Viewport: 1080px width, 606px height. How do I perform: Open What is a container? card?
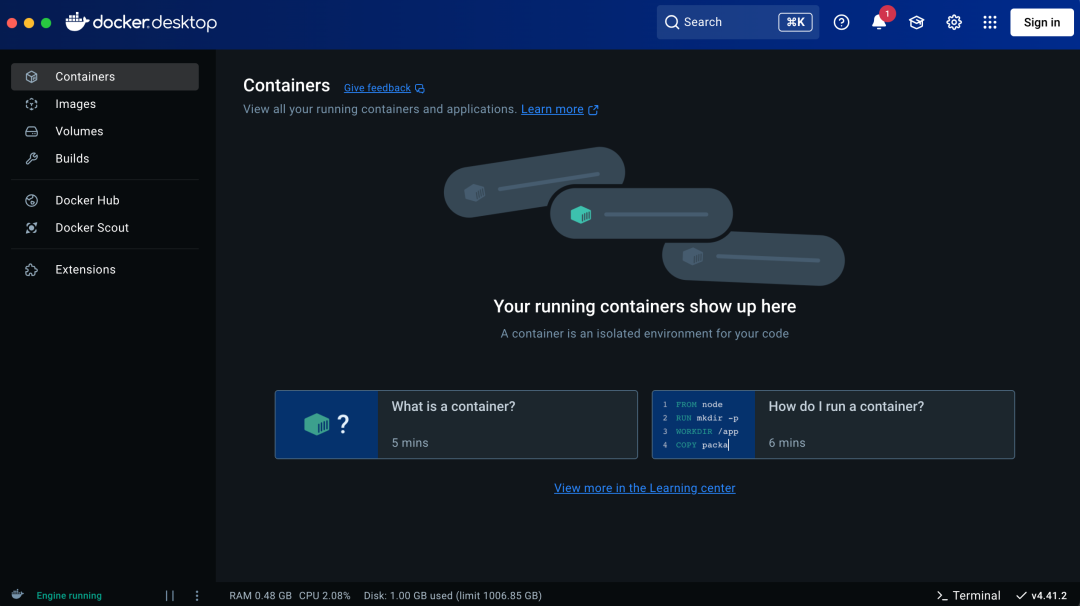456,424
